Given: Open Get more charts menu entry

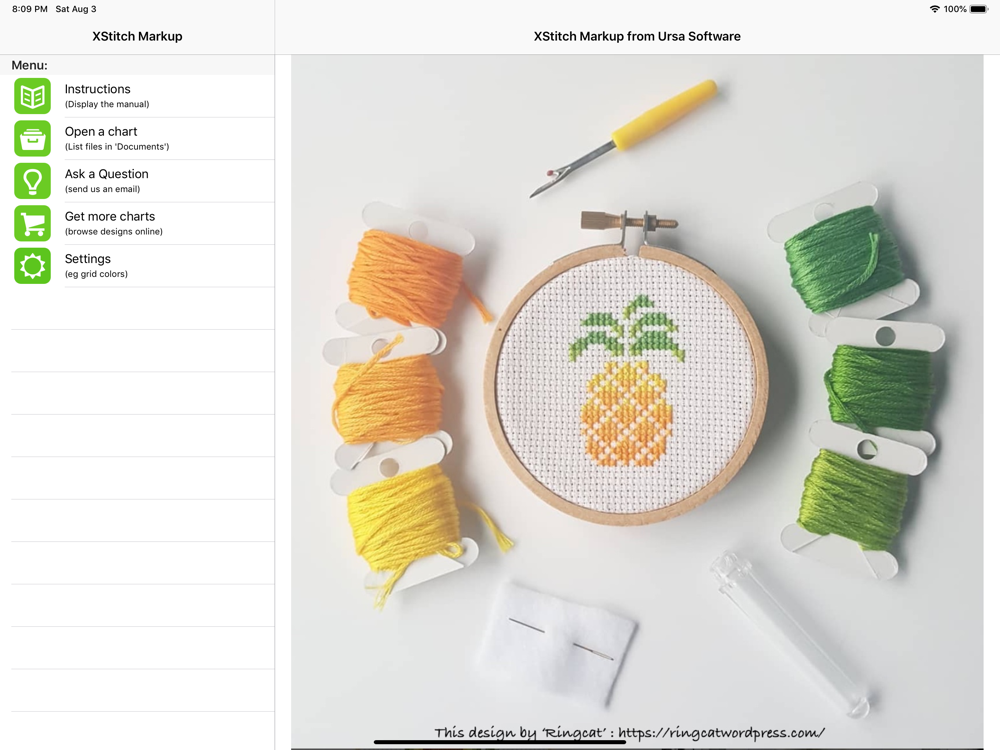Looking at the screenshot, I should pyautogui.click(x=143, y=223).
